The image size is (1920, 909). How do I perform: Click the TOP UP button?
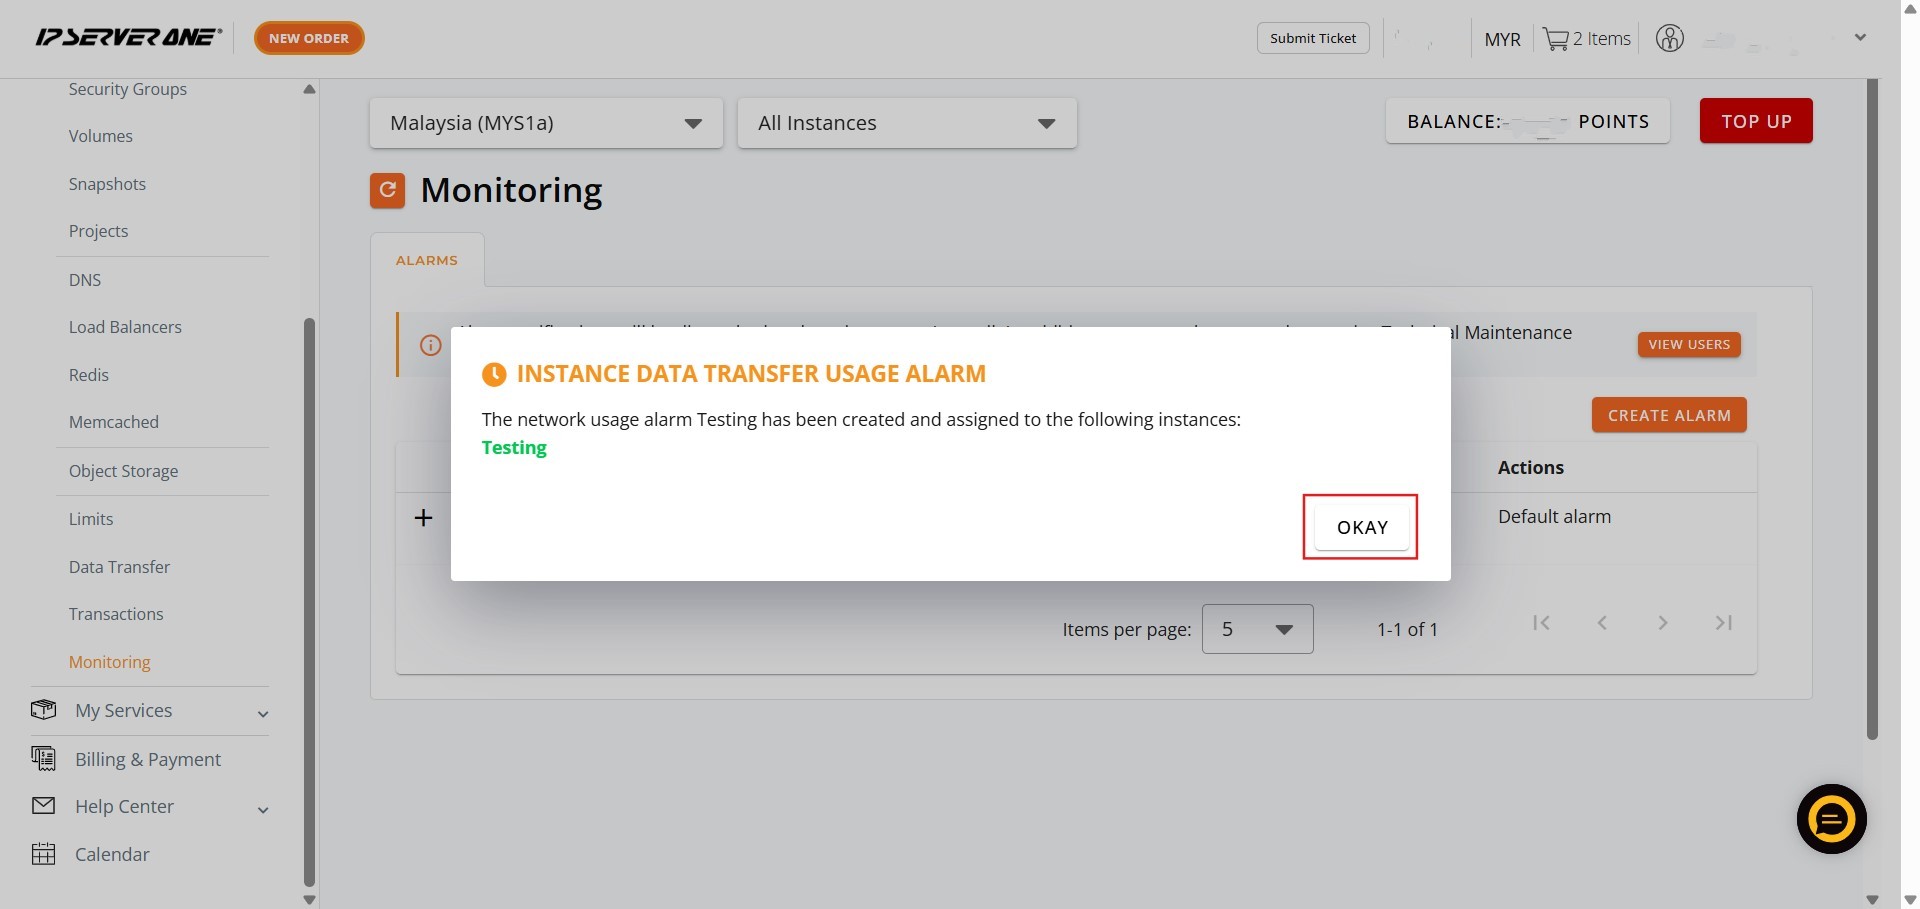coord(1755,121)
